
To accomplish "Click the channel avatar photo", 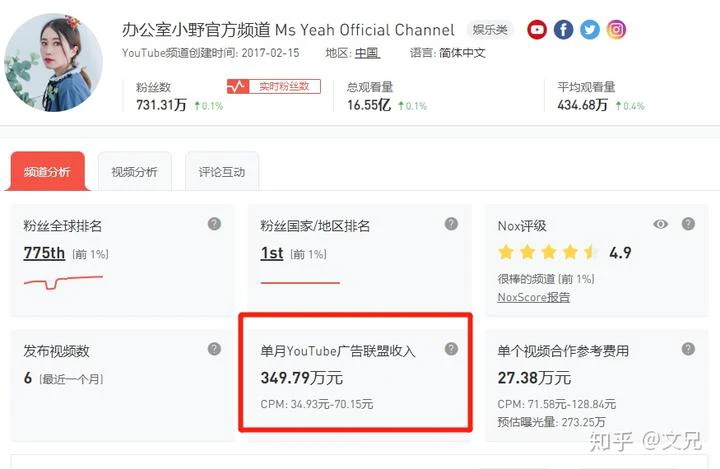I will 54,62.
